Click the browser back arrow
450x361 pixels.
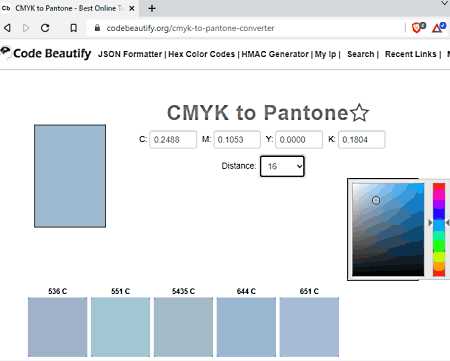[x=7, y=28]
